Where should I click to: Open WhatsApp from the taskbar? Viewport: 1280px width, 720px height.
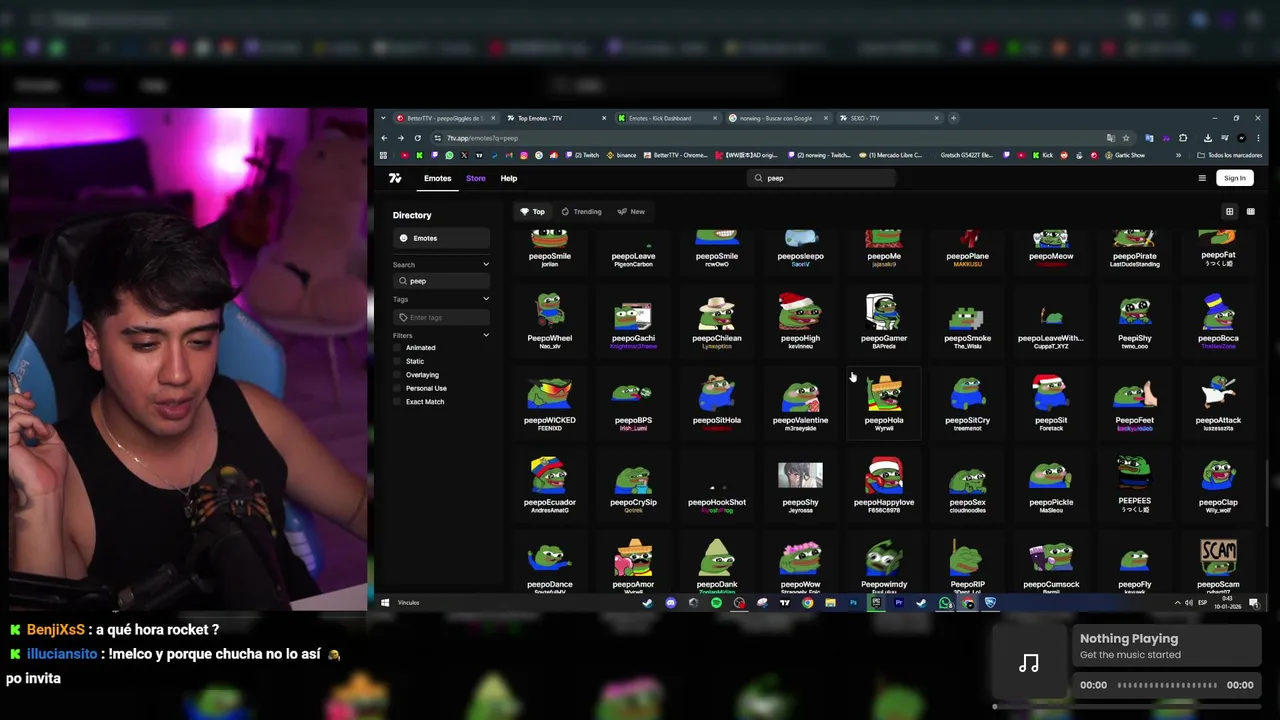coord(944,602)
